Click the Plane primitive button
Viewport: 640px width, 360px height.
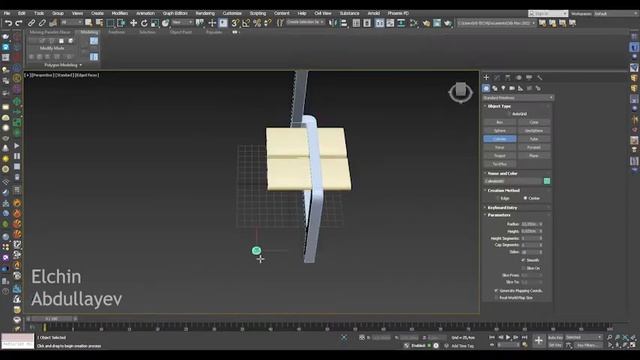point(534,156)
